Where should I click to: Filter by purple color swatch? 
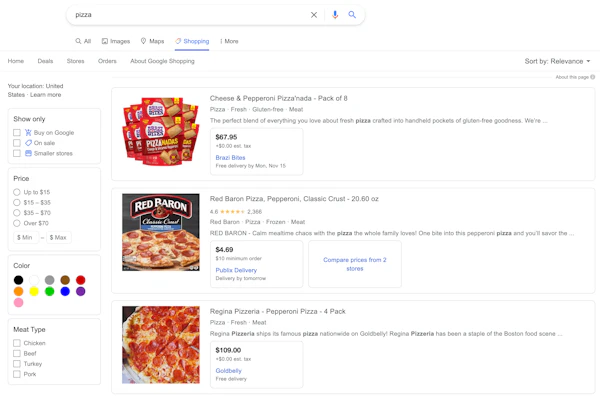[80, 291]
